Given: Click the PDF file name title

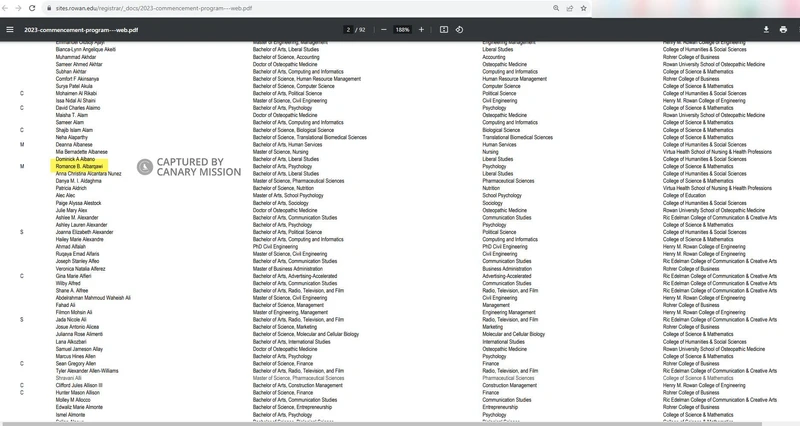Looking at the screenshot, I should click(68, 30).
